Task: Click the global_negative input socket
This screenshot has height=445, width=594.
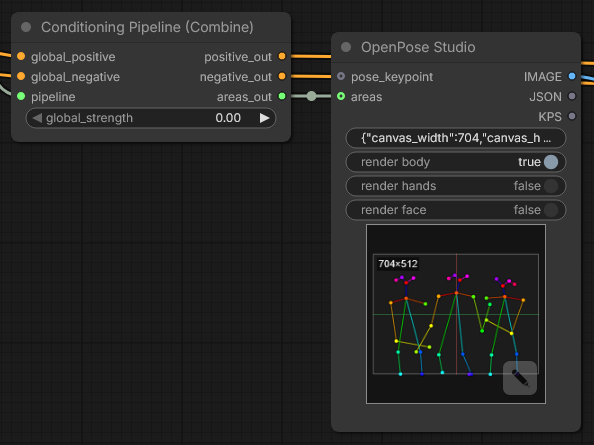Action: click(x=21, y=77)
